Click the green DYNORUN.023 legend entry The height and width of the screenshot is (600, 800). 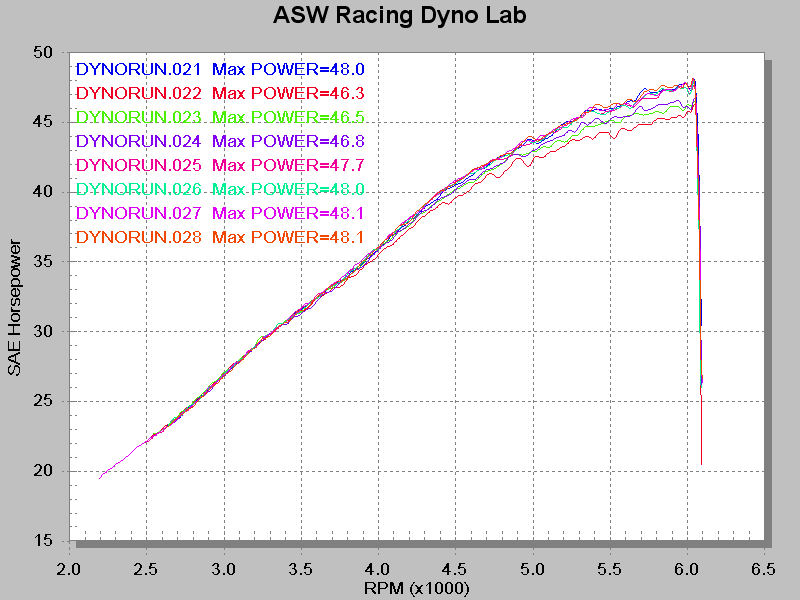[138, 118]
